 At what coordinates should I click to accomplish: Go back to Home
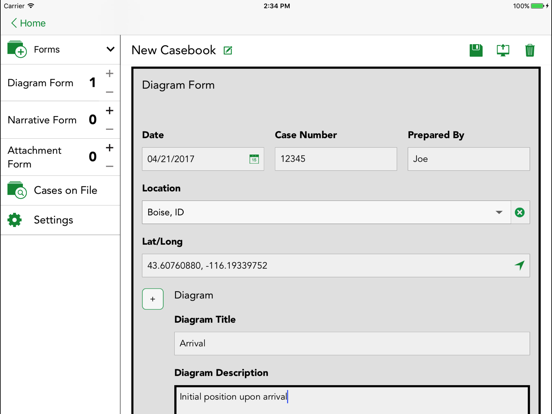[28, 23]
